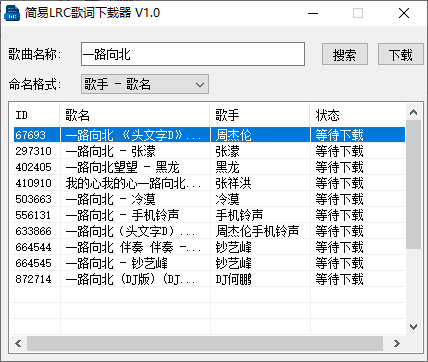Click the 搜索 search button
This screenshot has height=362, width=428.
[345, 54]
